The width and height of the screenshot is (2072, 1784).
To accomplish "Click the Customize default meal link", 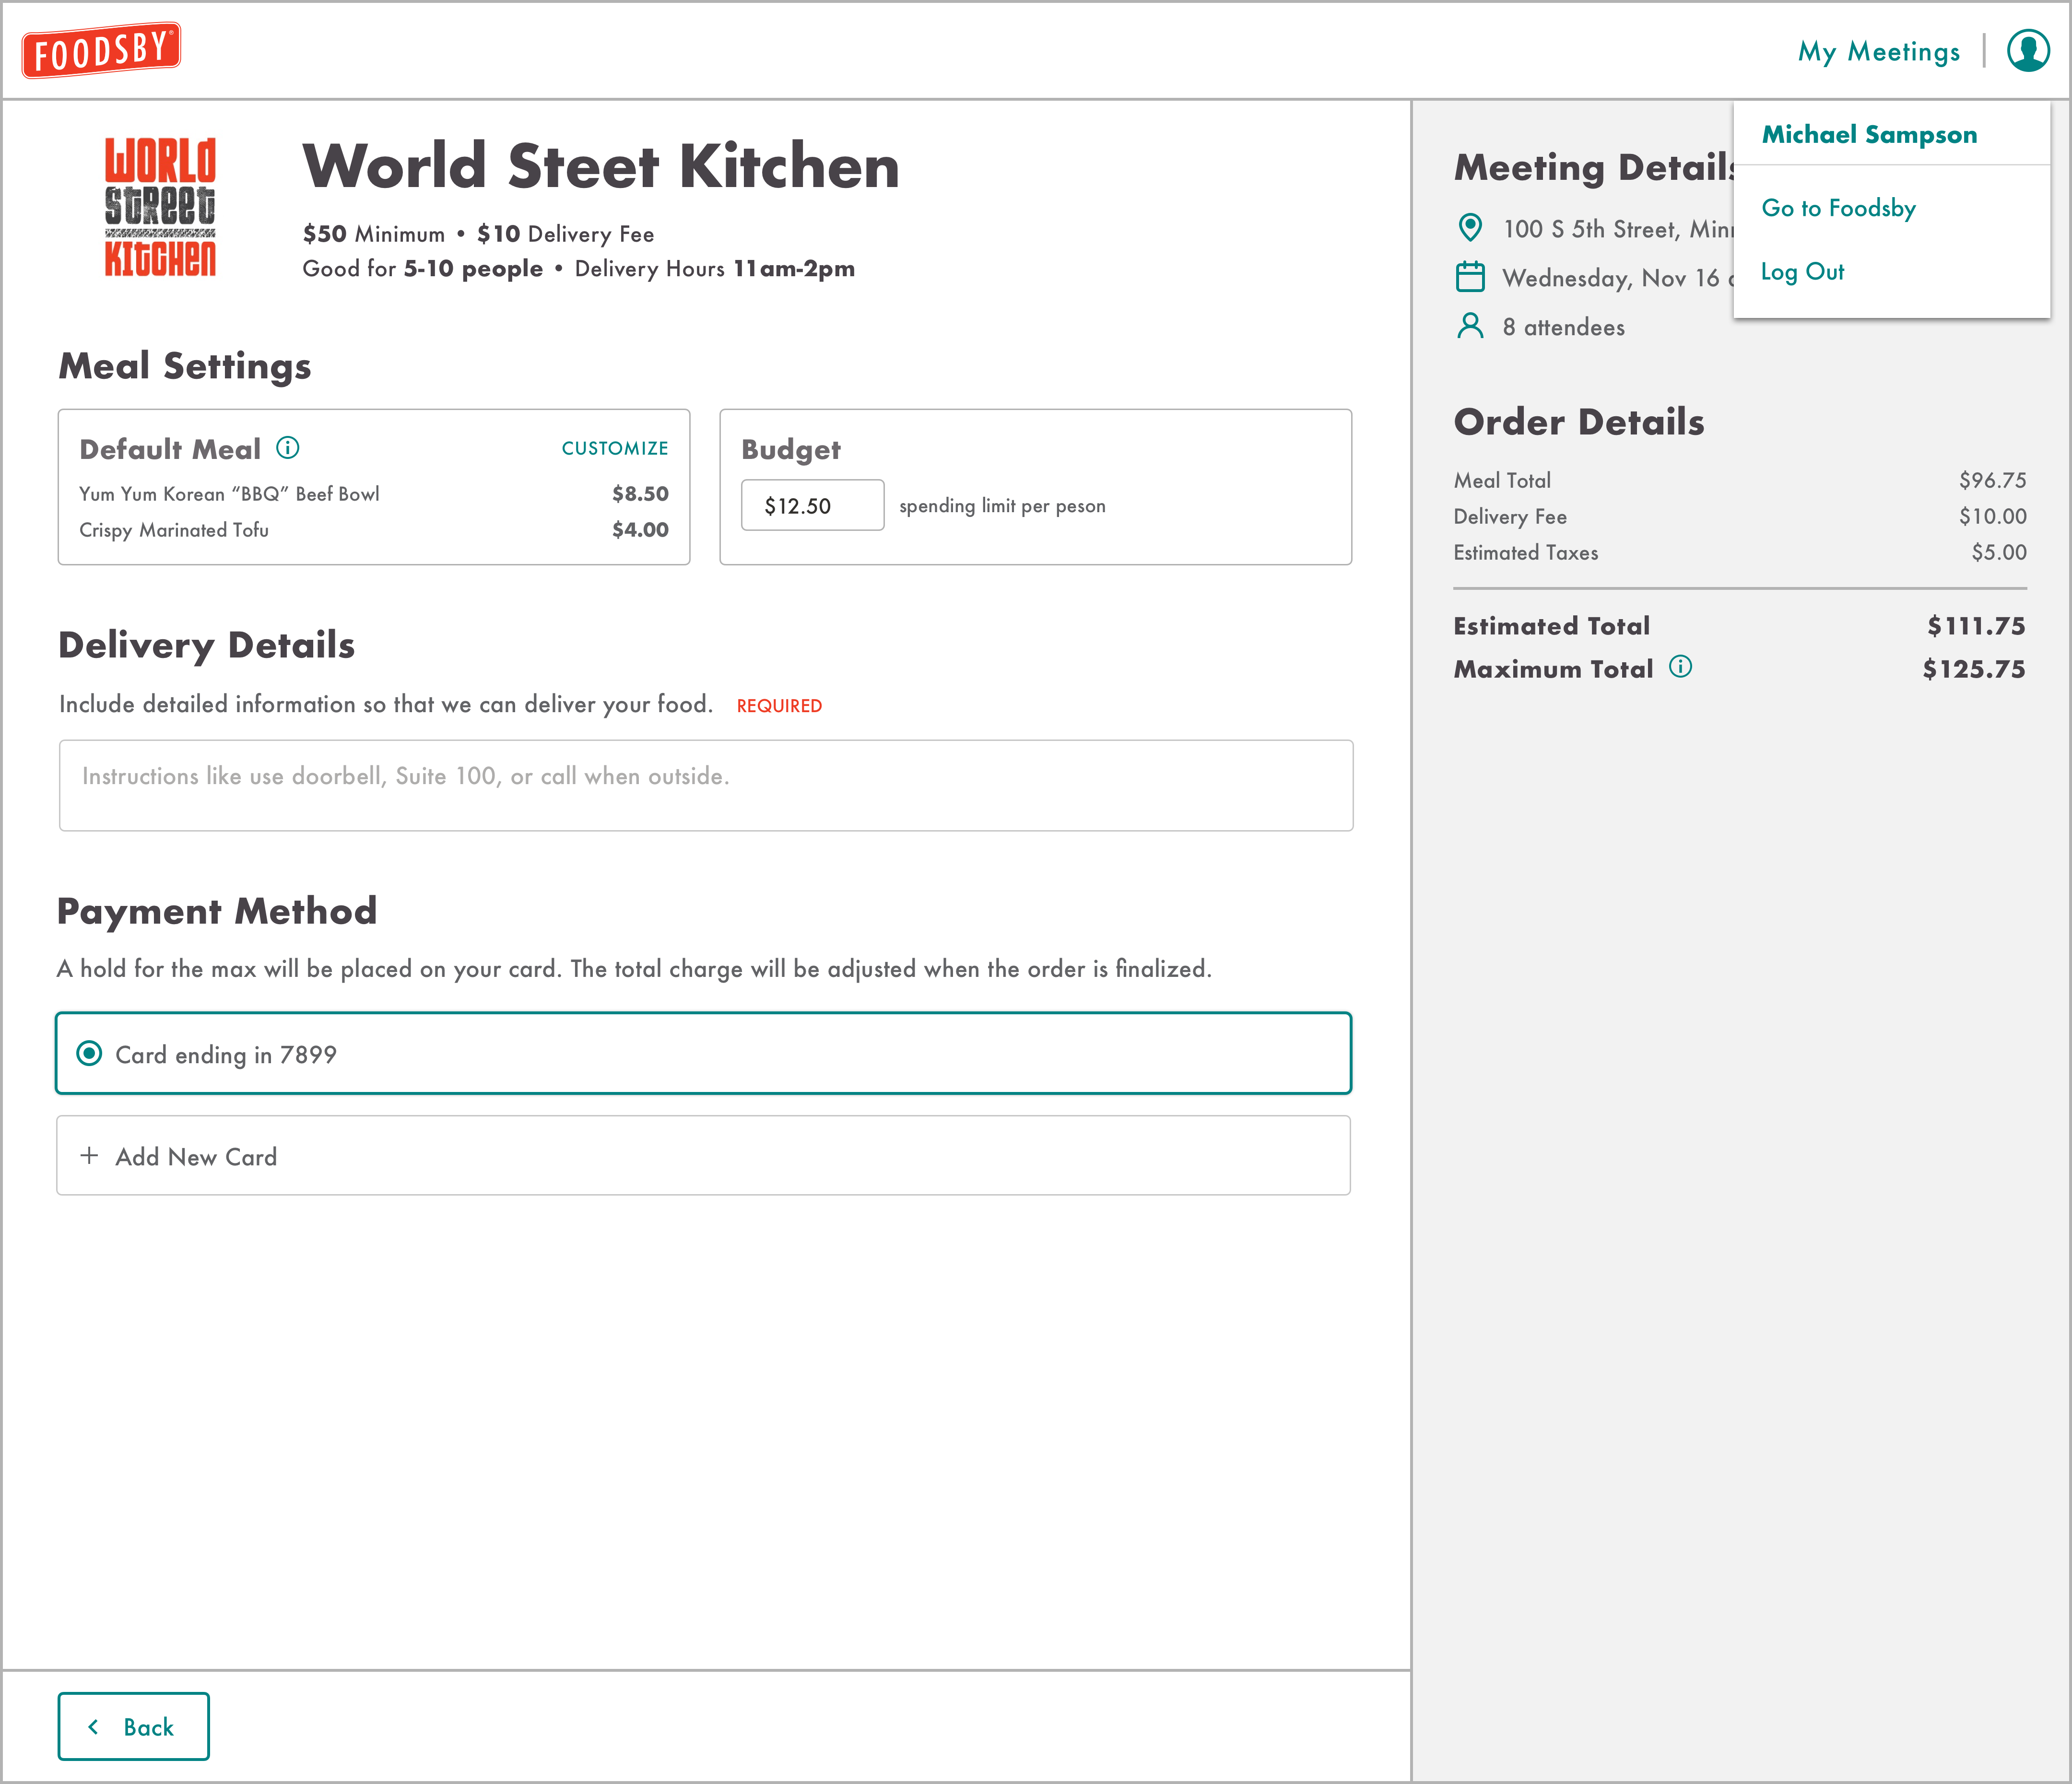I will coord(614,448).
